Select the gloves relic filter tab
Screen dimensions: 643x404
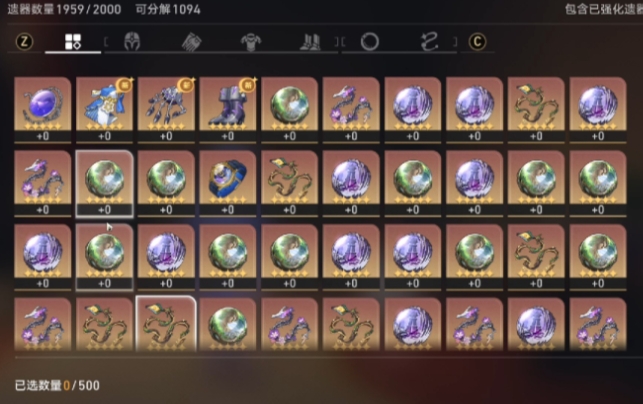191,42
